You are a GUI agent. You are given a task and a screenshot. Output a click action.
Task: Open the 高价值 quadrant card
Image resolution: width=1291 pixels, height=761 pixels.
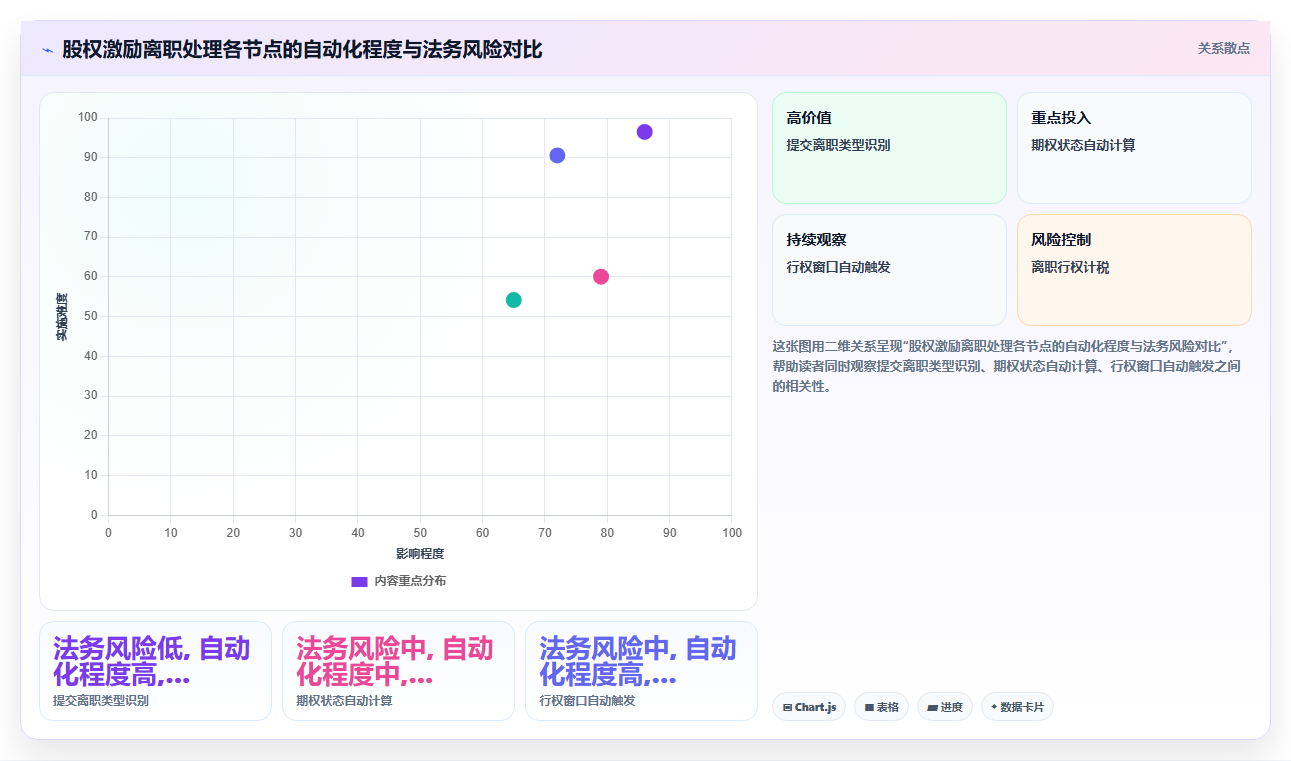tap(889, 148)
